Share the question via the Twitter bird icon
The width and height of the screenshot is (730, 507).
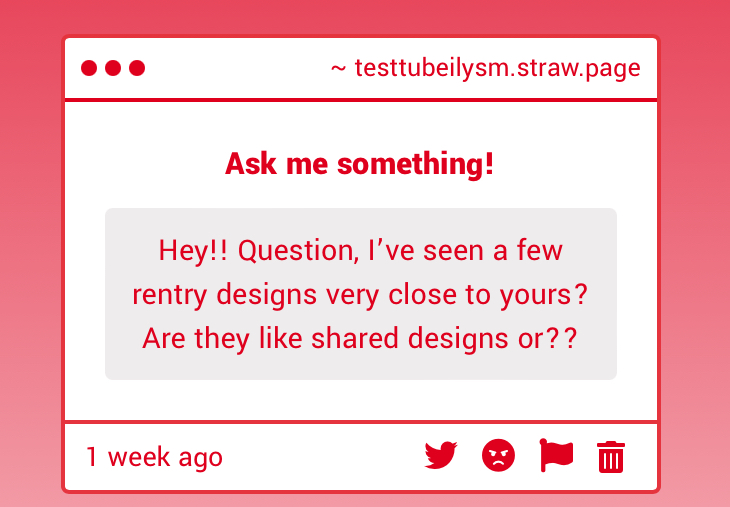[x=441, y=456]
